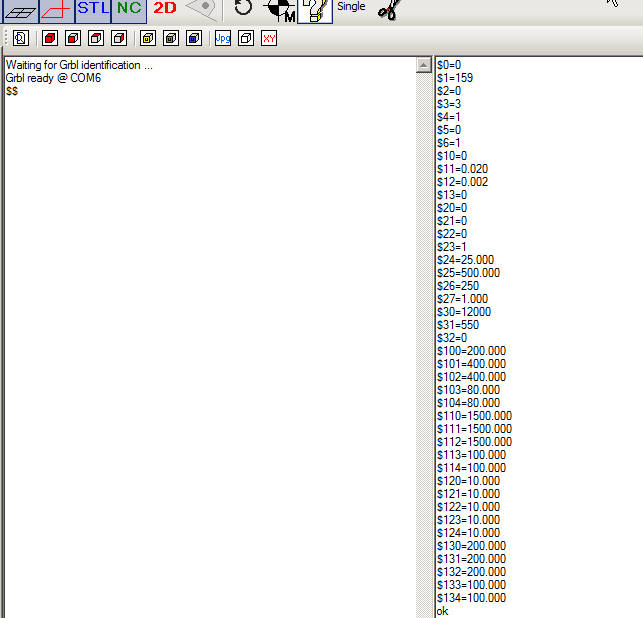
Task: Click the zoom page magnifier icon
Action: pos(21,39)
